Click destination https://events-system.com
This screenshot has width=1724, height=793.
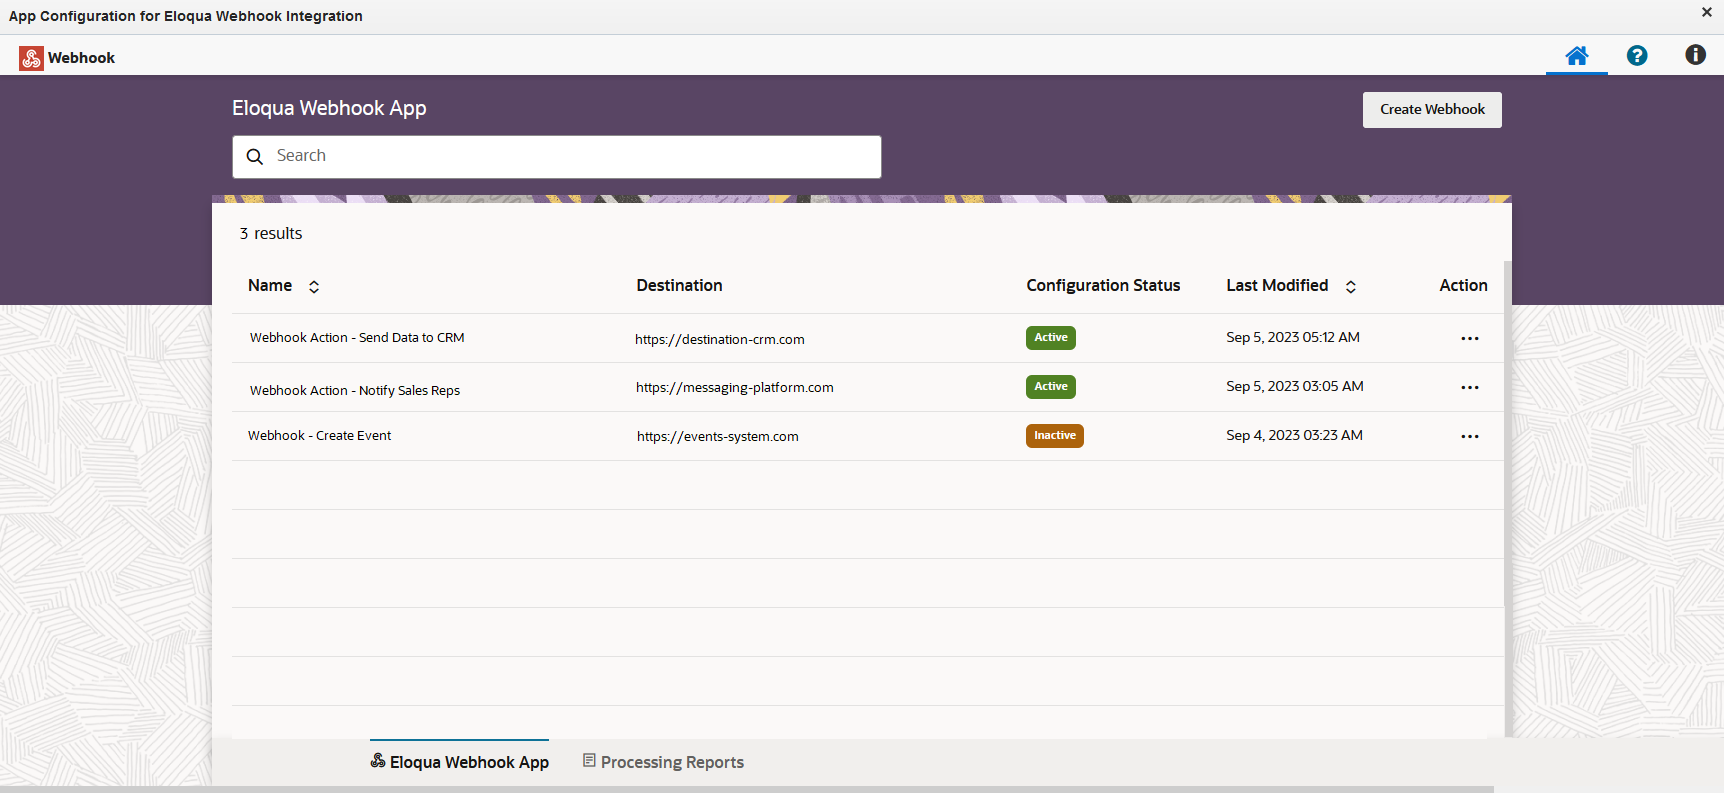coord(718,437)
